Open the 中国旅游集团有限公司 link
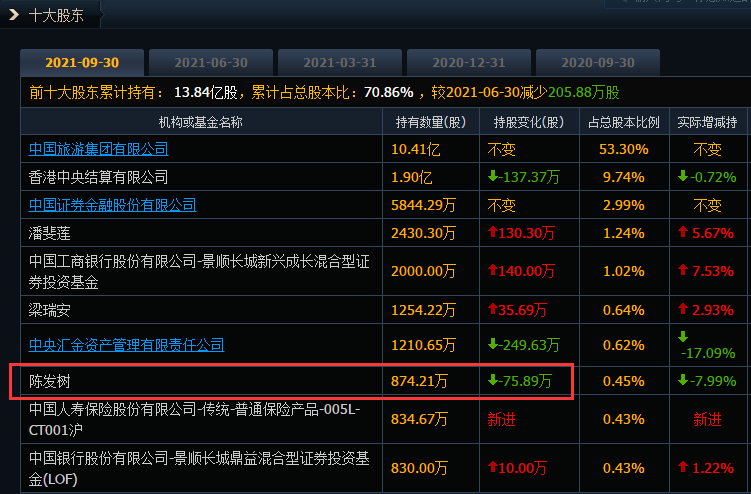This screenshot has width=751, height=494. (x=99, y=149)
